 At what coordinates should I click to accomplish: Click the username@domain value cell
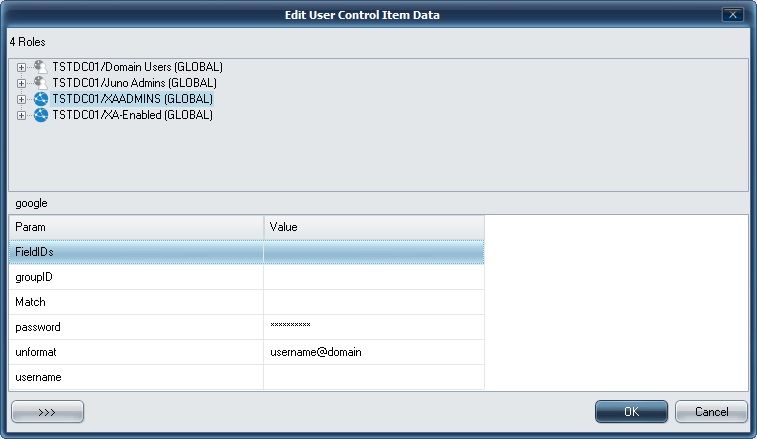coord(374,352)
